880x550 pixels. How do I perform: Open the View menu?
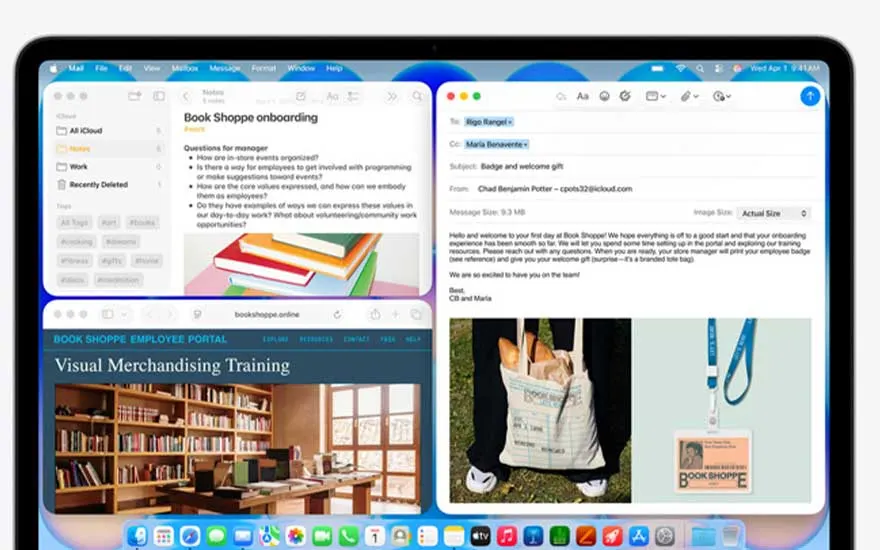152,68
